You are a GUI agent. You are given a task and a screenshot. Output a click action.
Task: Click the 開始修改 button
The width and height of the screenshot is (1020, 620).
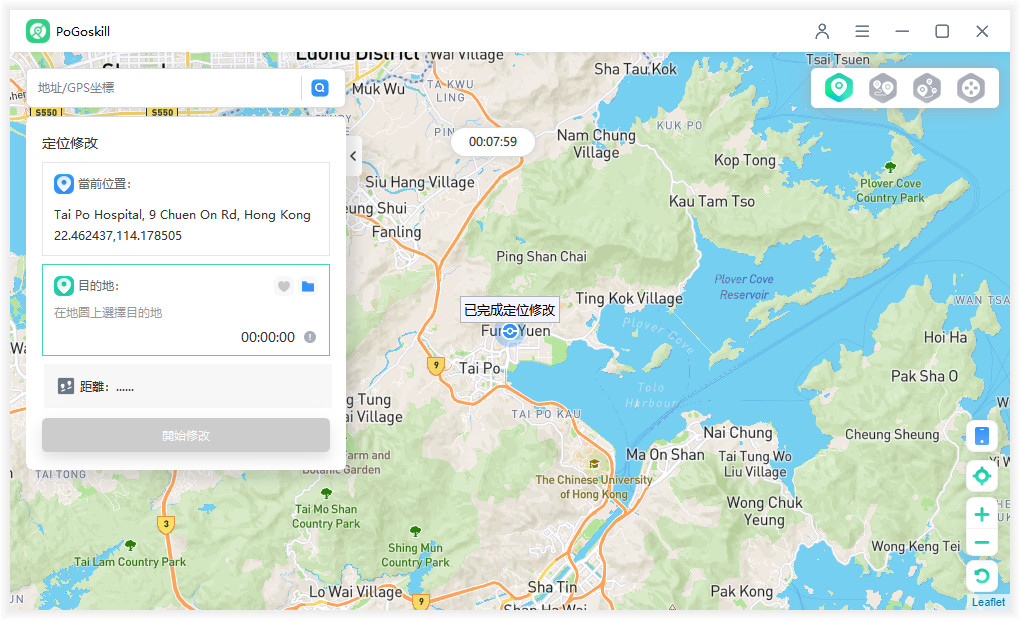coord(186,435)
